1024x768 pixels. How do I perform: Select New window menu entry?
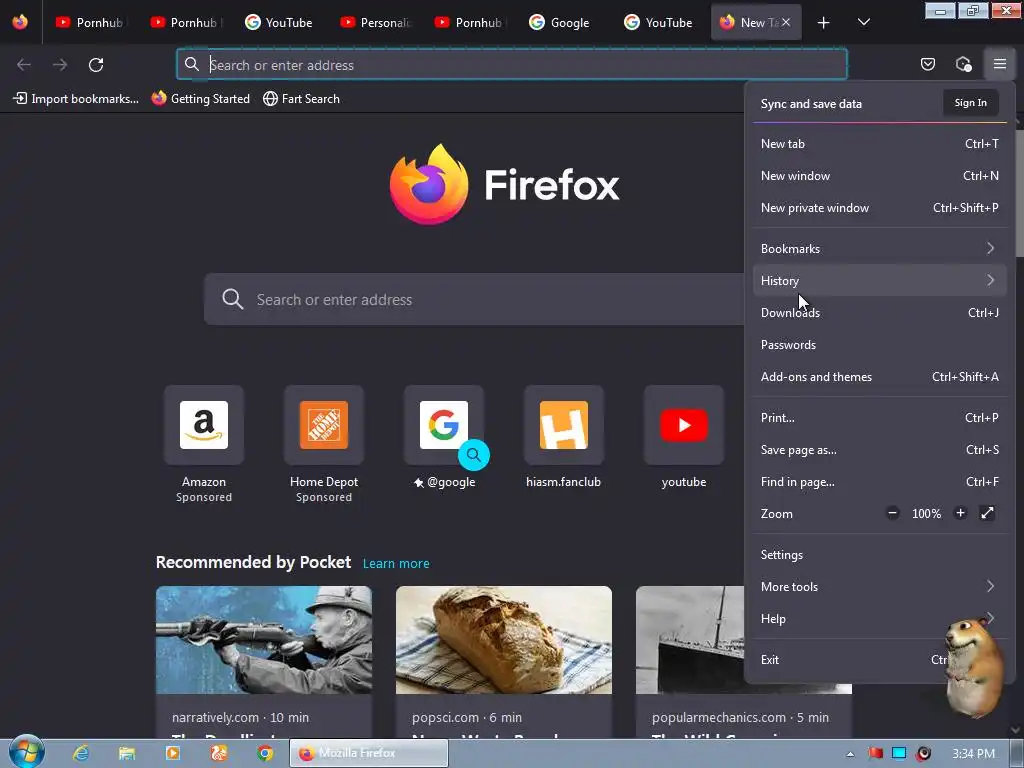tap(879, 176)
